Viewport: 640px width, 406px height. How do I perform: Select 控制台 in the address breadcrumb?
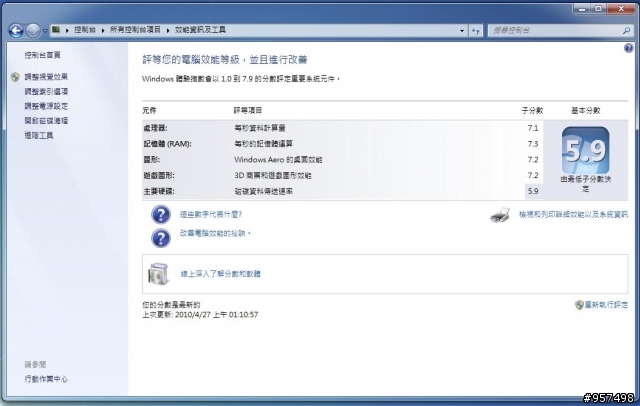point(85,30)
